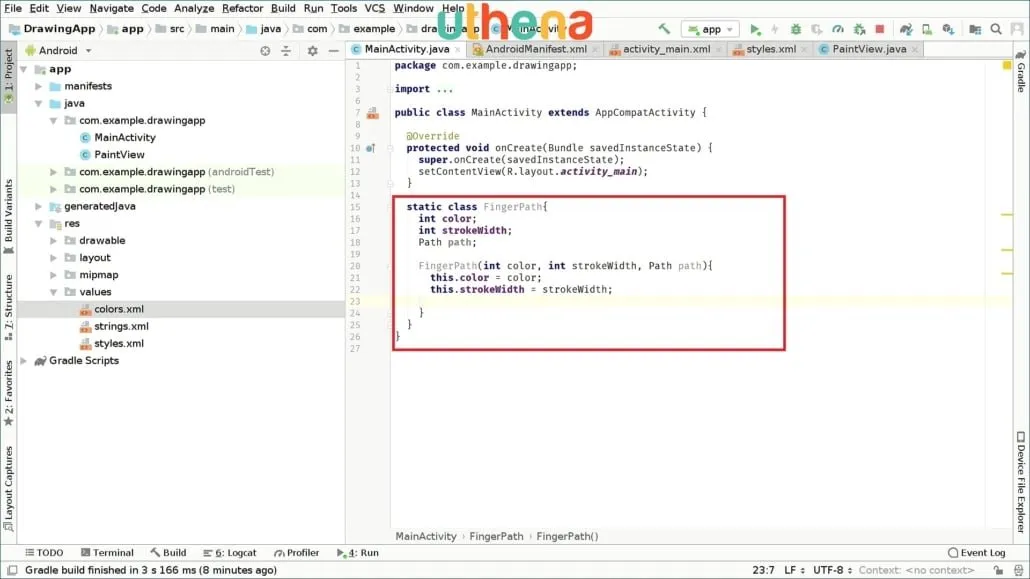The width and height of the screenshot is (1030, 579).
Task: Stop the running app with red square
Action: pos(880,29)
